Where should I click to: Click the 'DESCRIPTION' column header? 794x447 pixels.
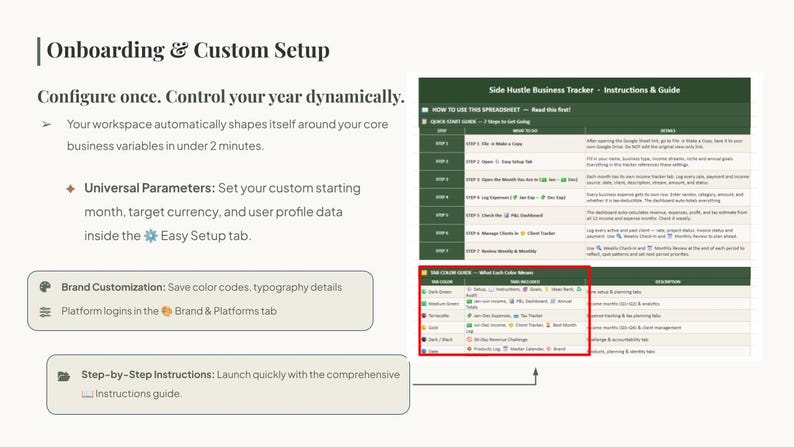point(667,281)
